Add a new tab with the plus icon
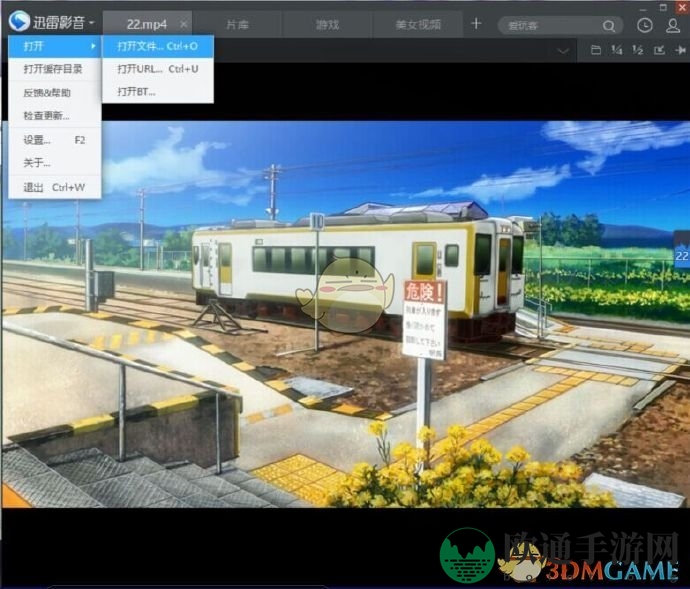 point(476,23)
